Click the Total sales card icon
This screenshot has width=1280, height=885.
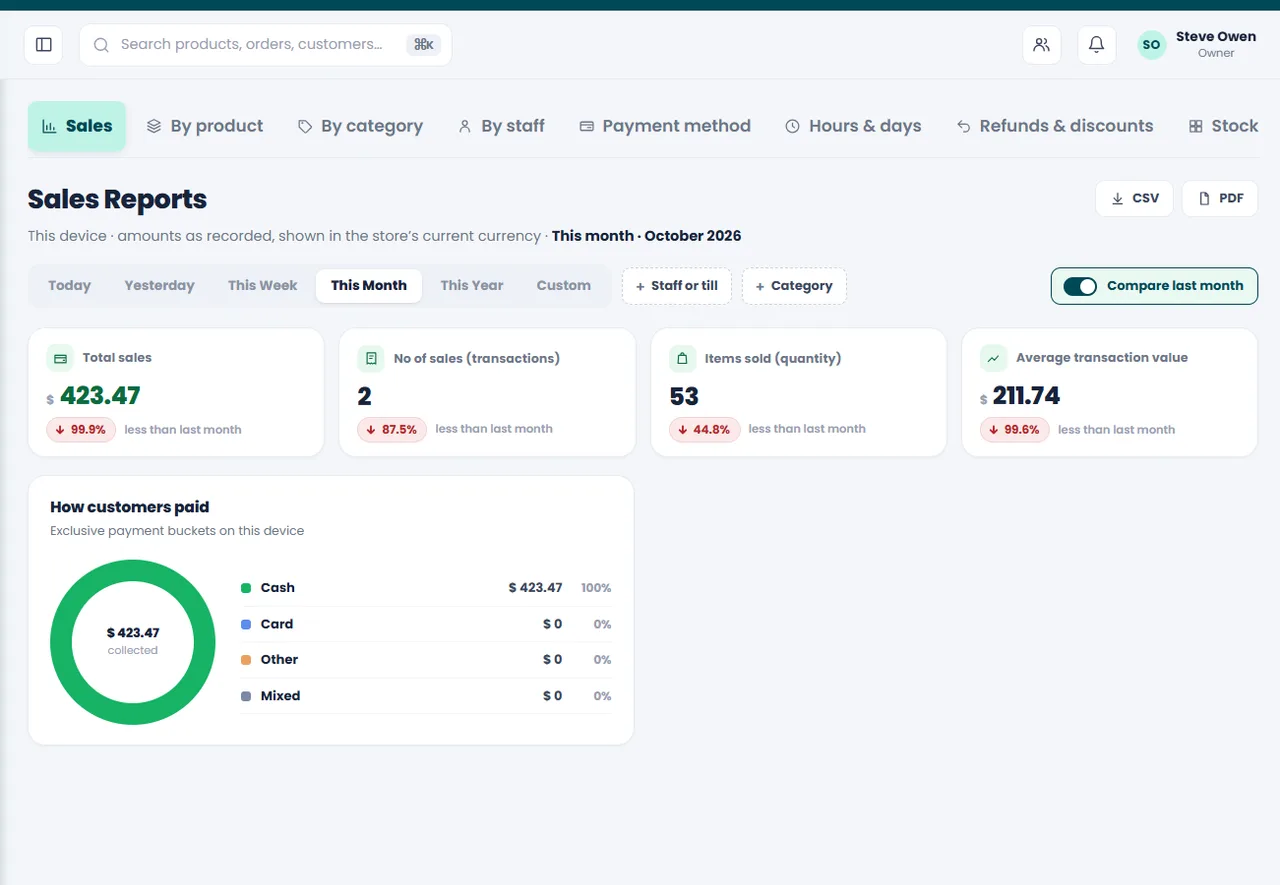pos(60,358)
